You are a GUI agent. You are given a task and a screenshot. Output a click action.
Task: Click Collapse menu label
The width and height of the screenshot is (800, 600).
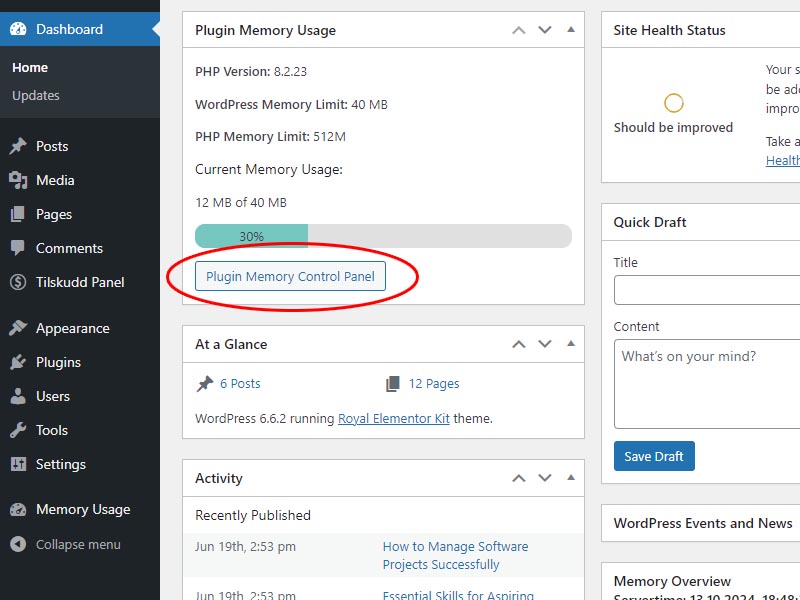(x=78, y=544)
